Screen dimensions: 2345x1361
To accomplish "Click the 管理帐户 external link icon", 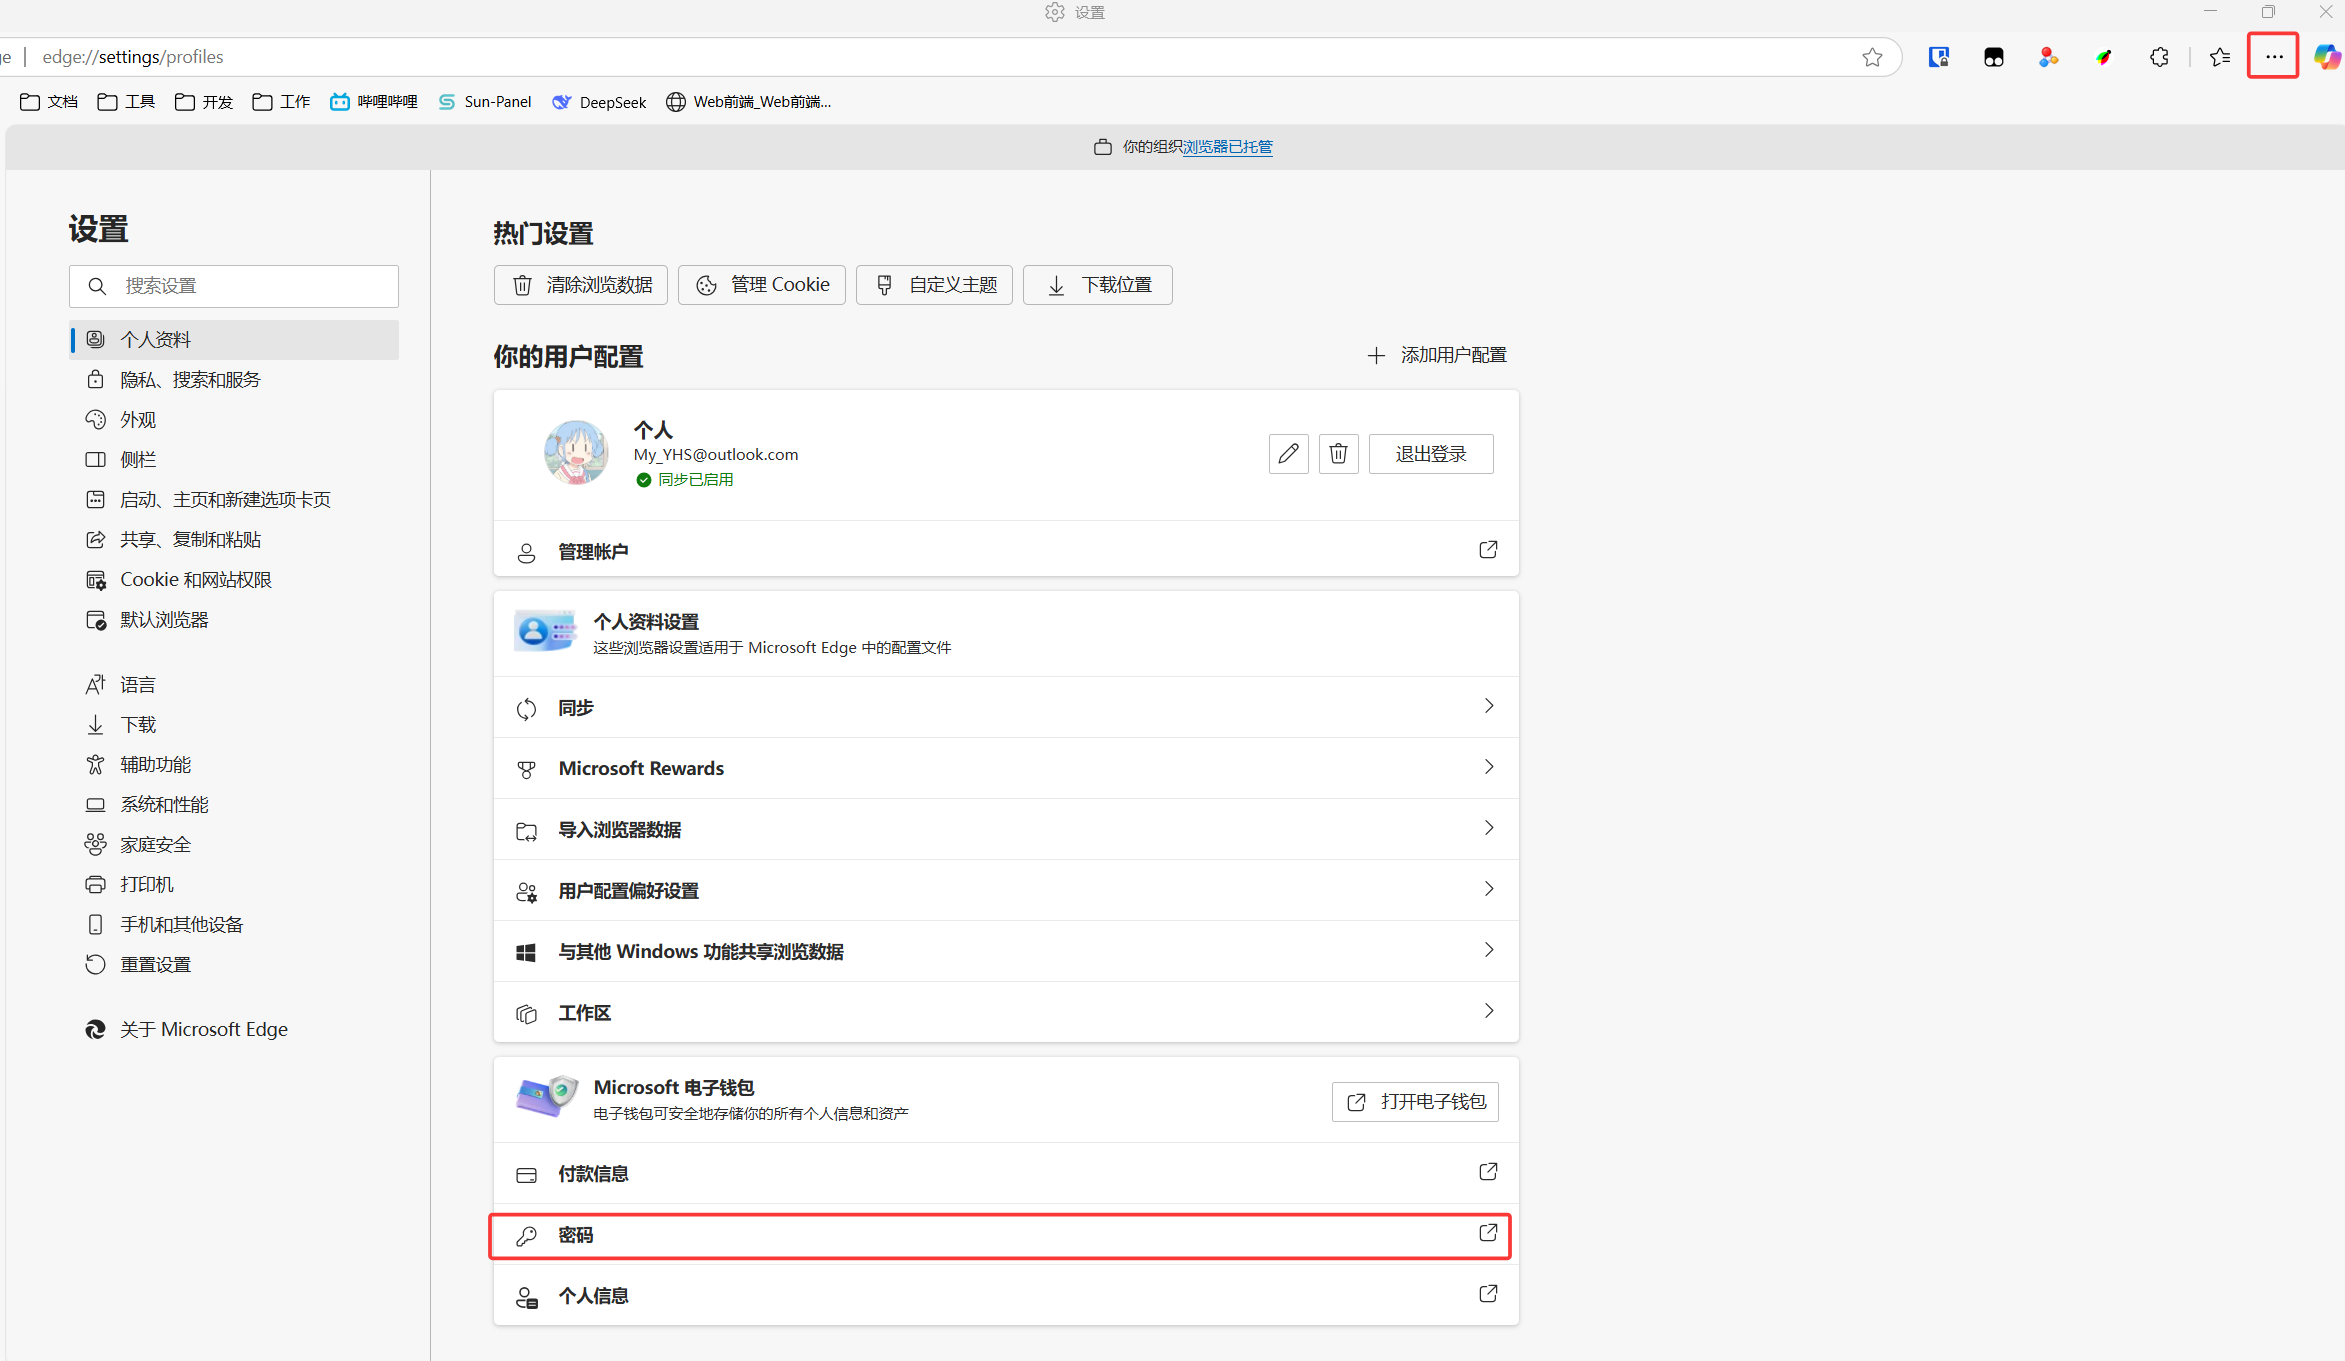I will [1488, 550].
